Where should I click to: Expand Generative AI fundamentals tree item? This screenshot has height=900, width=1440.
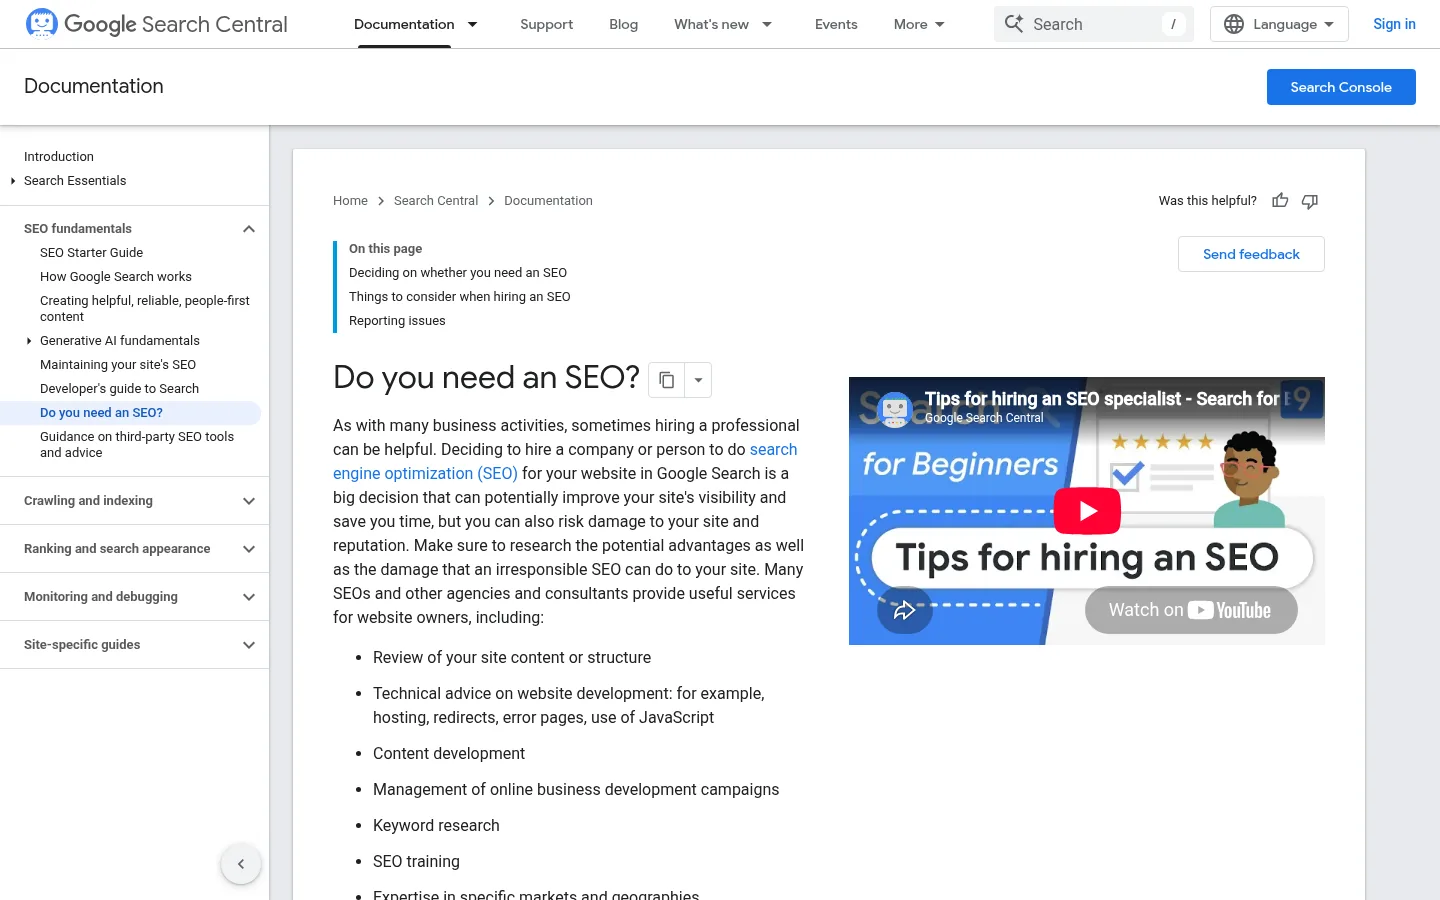(x=29, y=341)
